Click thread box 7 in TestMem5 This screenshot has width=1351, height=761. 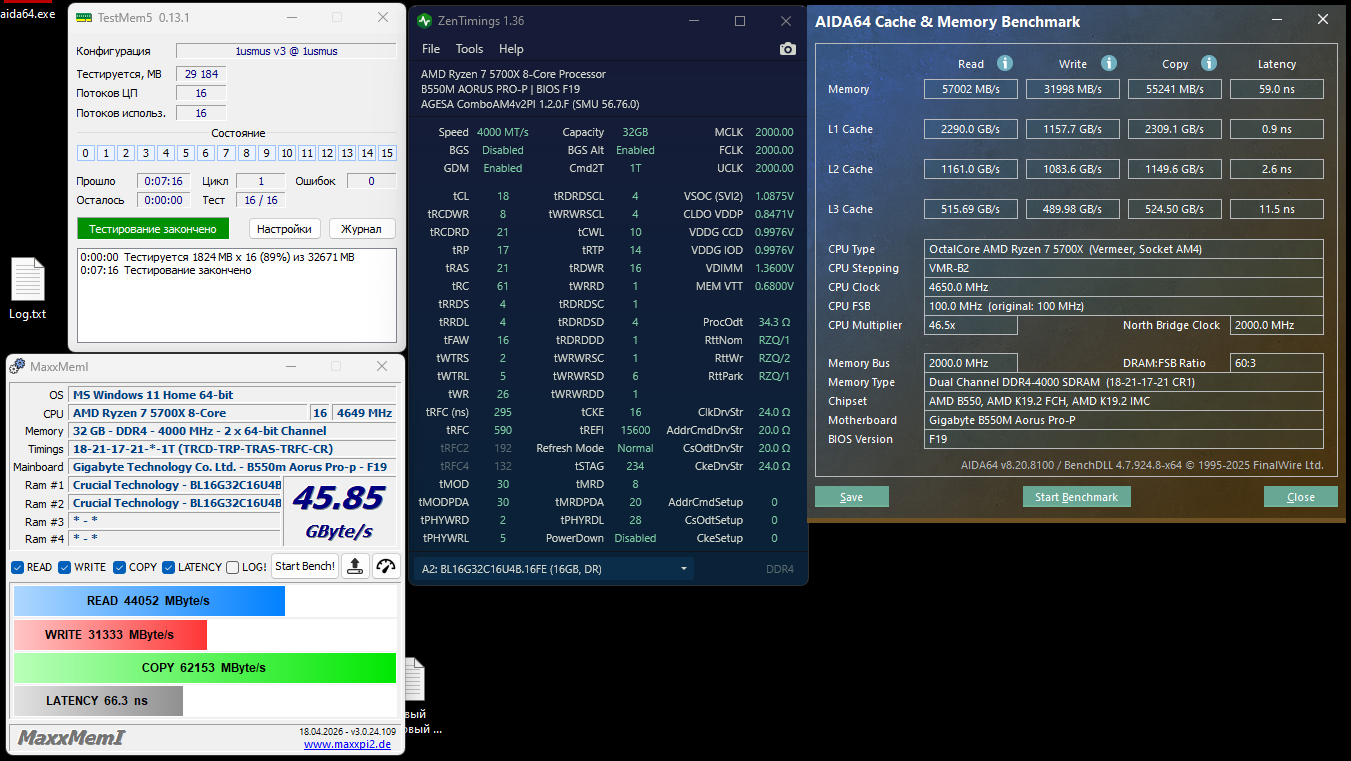point(226,153)
